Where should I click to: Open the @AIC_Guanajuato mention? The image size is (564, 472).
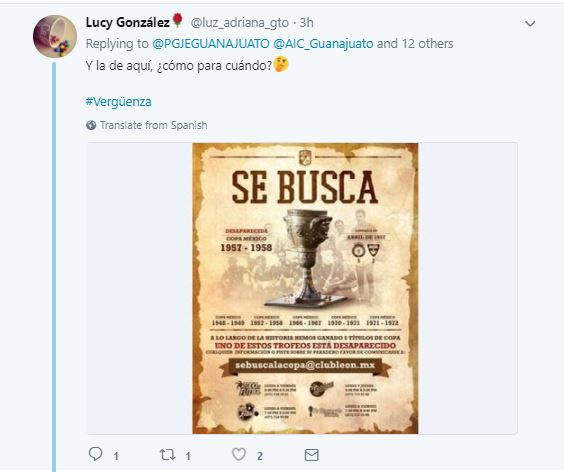click(x=323, y=44)
